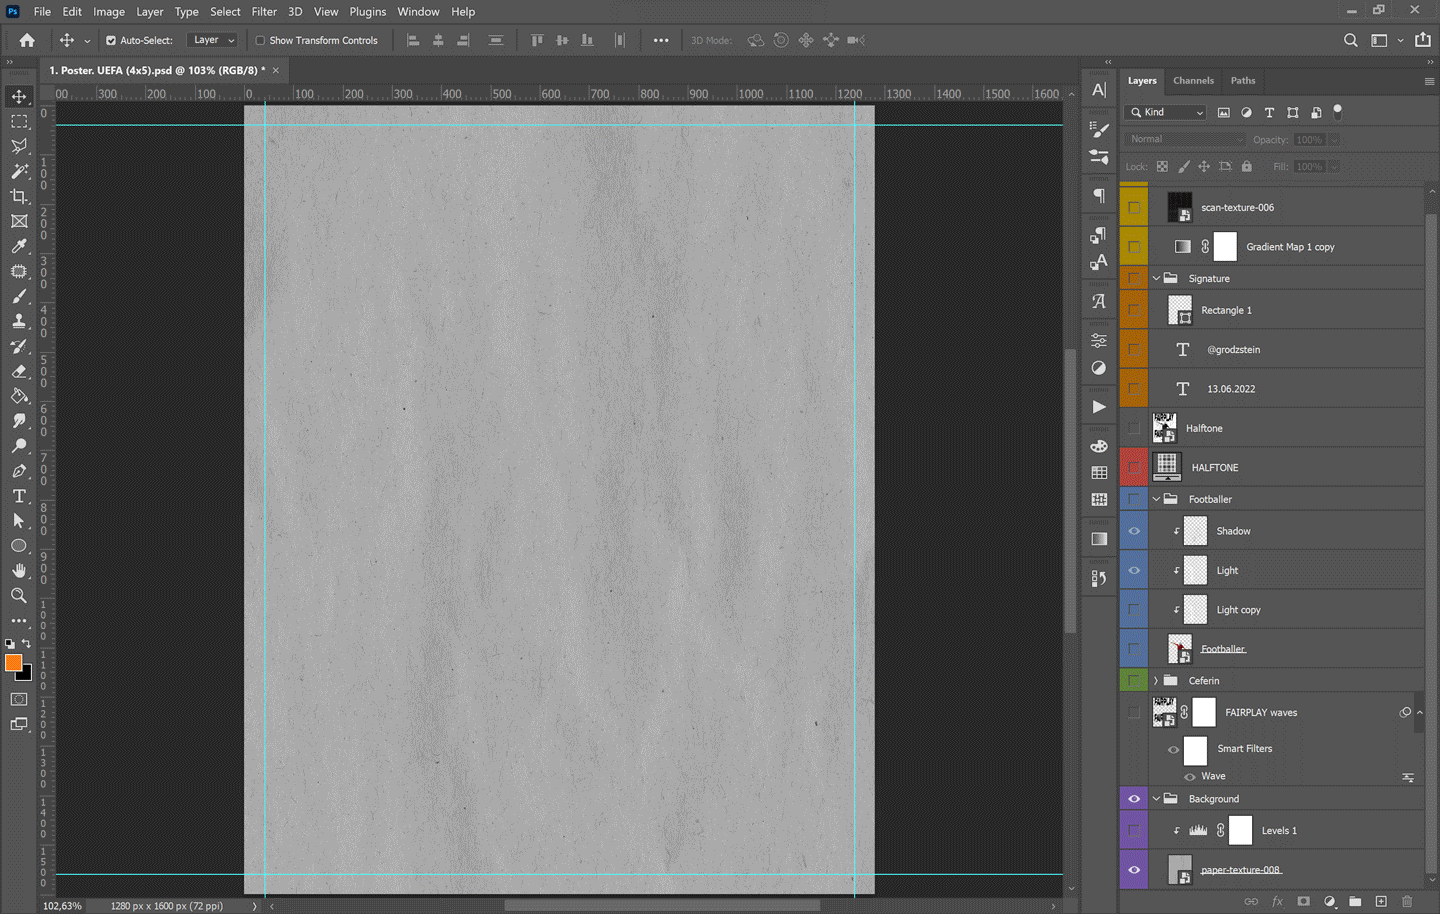
Task: Select the Crop tool
Action: pos(19,196)
